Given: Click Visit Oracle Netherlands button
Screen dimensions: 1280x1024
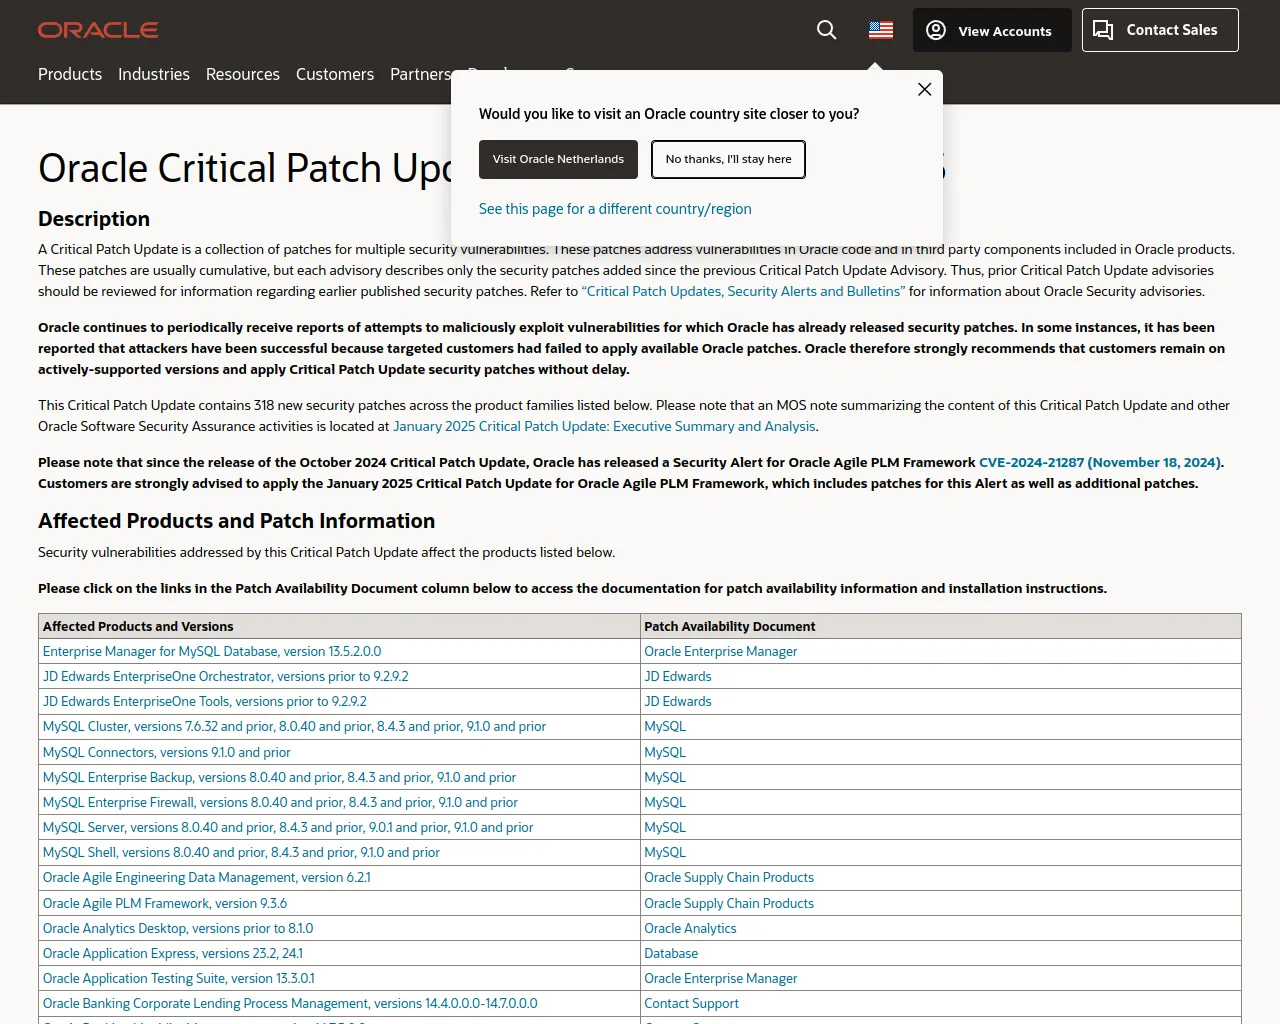Looking at the screenshot, I should tap(558, 159).
